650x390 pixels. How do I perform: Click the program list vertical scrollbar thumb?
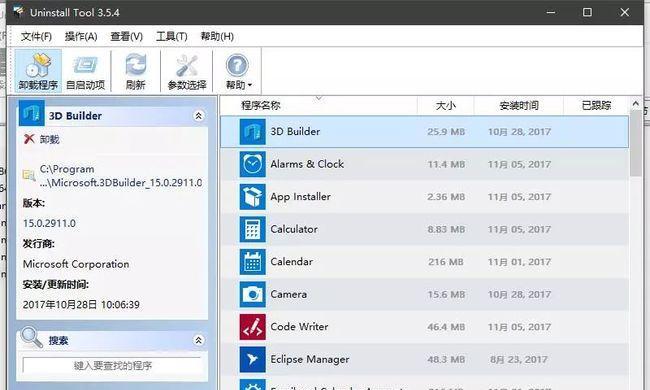coord(636,143)
